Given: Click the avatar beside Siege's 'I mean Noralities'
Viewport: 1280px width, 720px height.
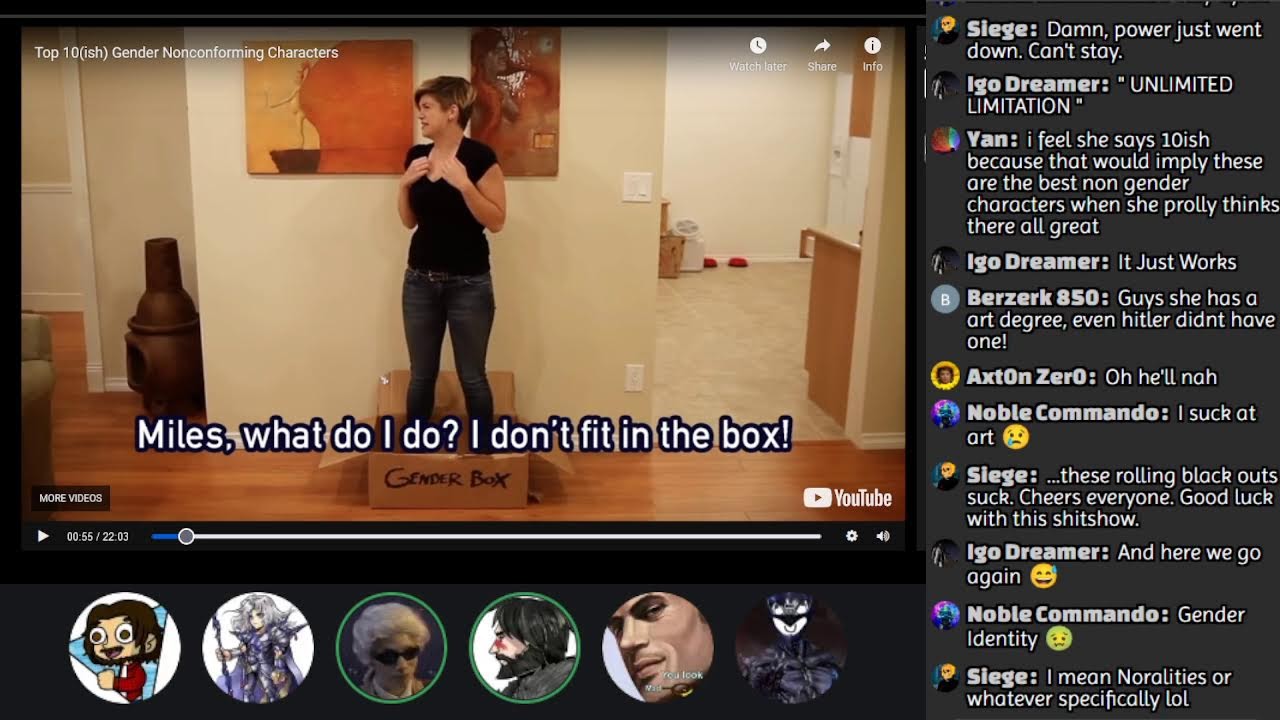Looking at the screenshot, I should tap(945, 678).
